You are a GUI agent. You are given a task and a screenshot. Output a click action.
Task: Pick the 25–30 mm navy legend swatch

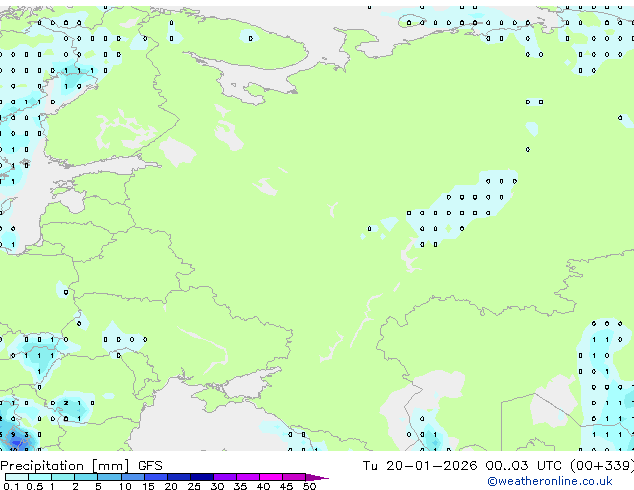[202, 477]
